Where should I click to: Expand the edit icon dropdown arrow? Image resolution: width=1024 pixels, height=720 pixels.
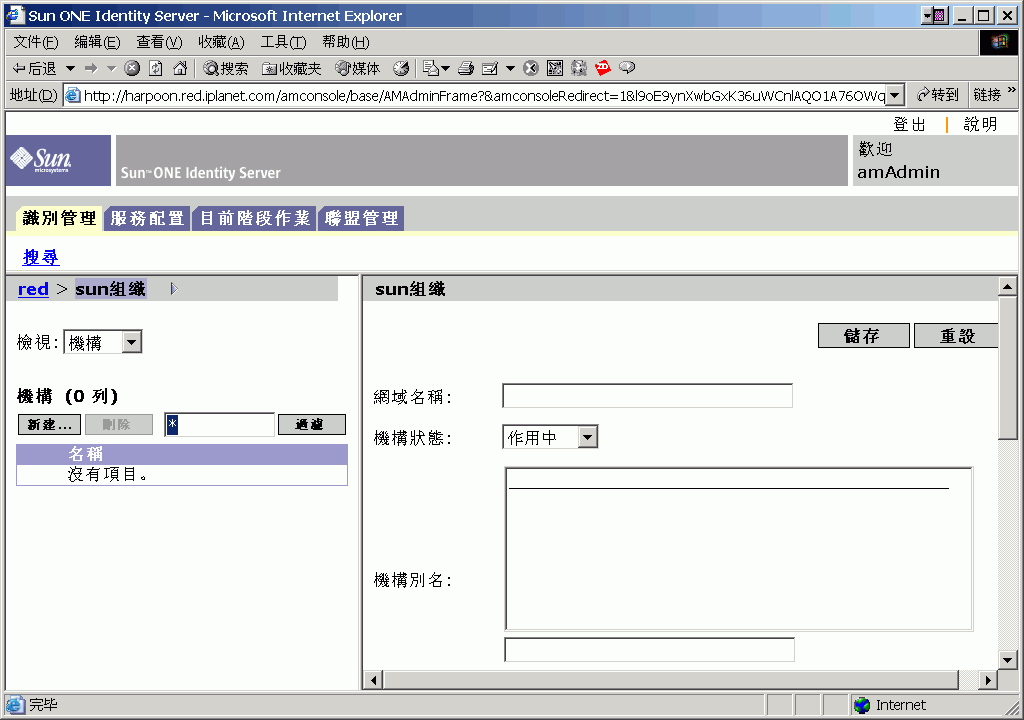click(x=510, y=68)
